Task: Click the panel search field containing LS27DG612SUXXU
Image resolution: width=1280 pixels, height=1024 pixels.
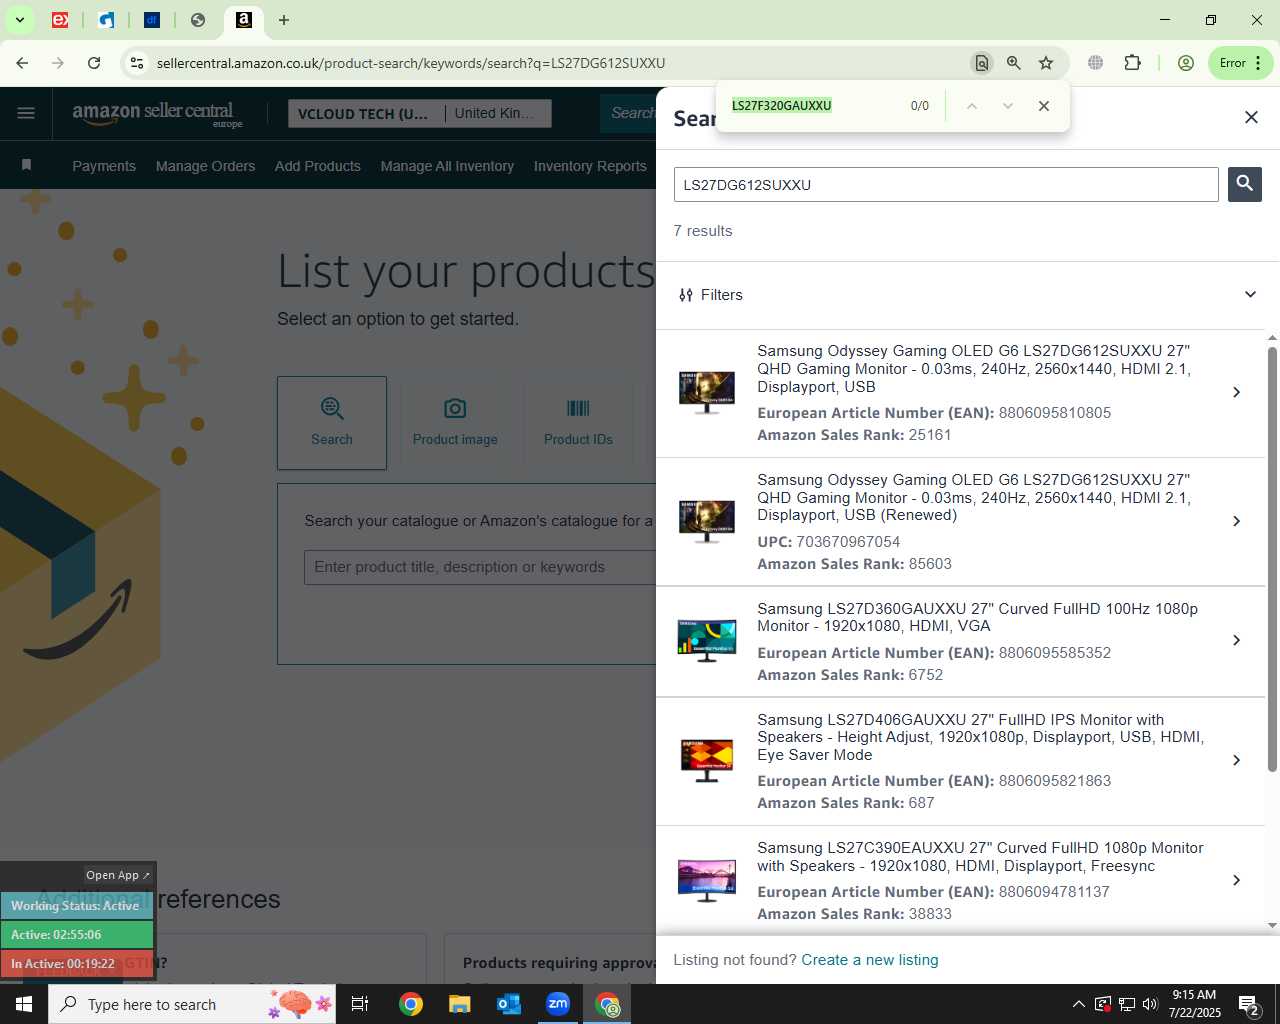Action: 946,185
